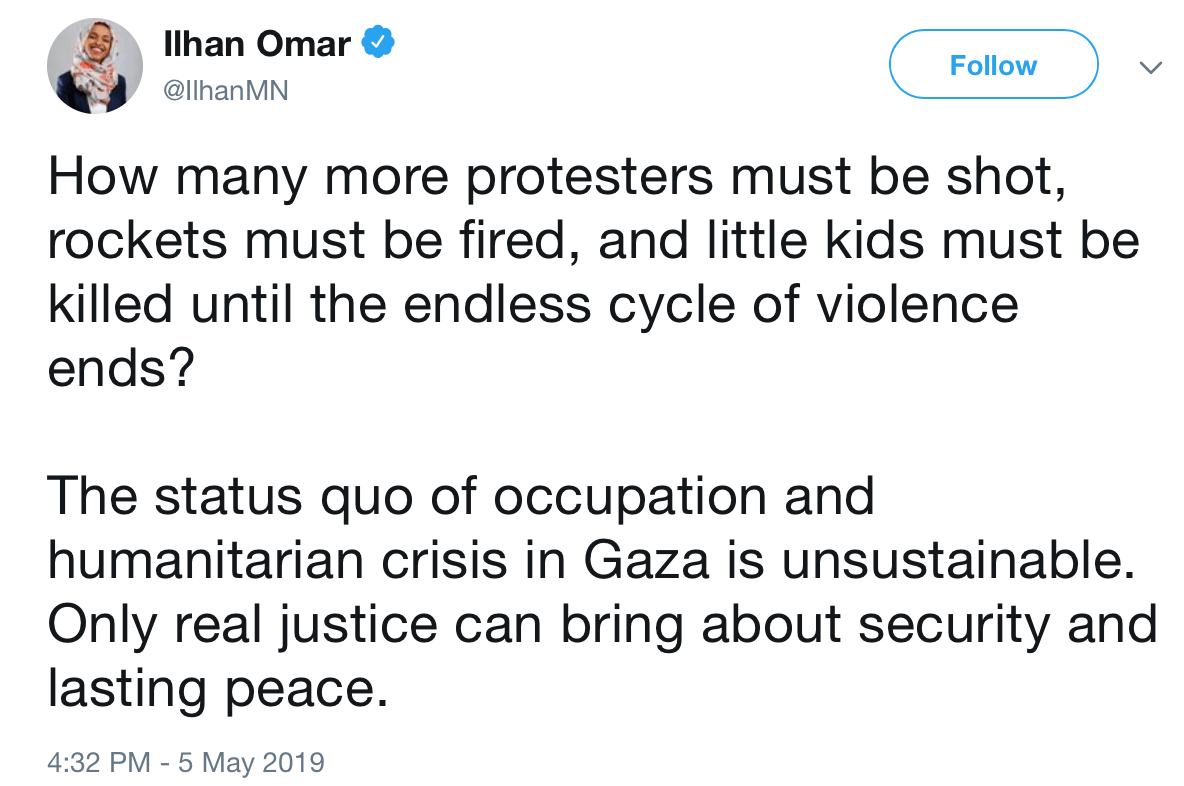
Task: Click the blue verified badge
Action: coord(378,42)
